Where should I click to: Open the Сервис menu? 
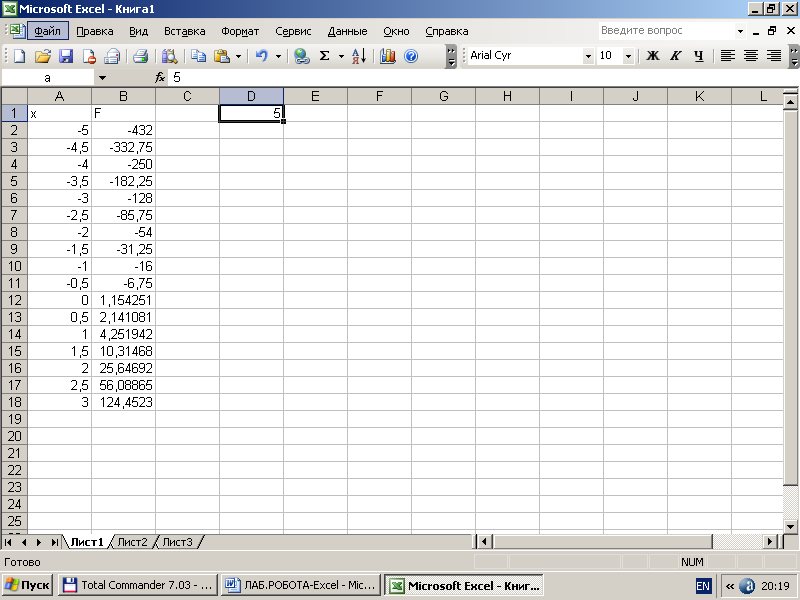[293, 31]
